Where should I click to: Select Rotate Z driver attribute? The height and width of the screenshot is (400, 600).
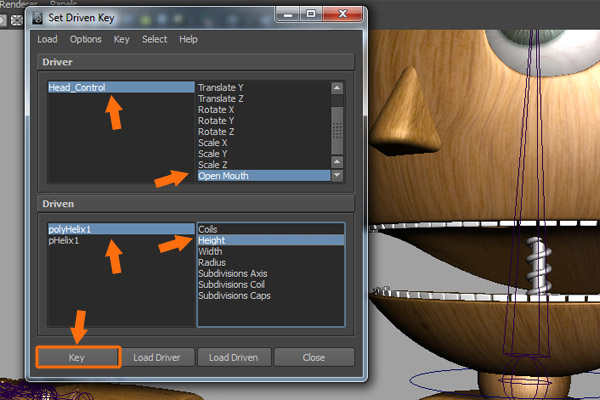[x=263, y=132]
